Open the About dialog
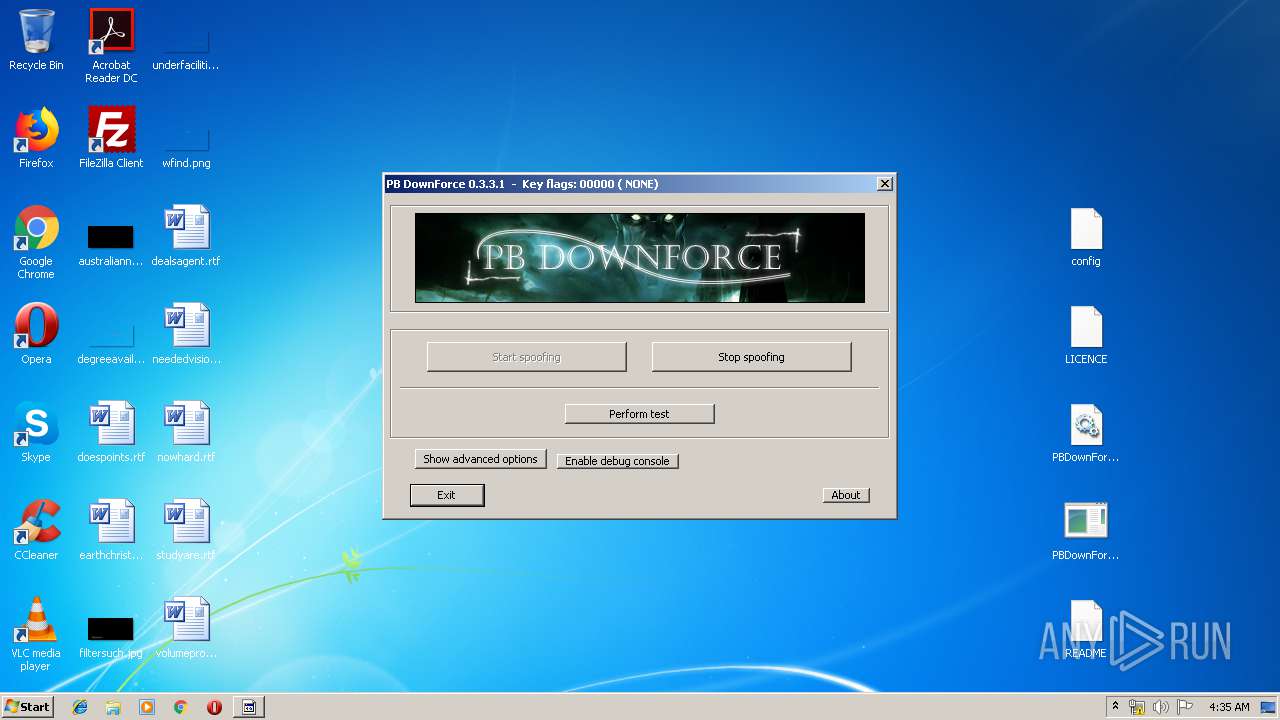This screenshot has height=720, width=1280. 846,495
